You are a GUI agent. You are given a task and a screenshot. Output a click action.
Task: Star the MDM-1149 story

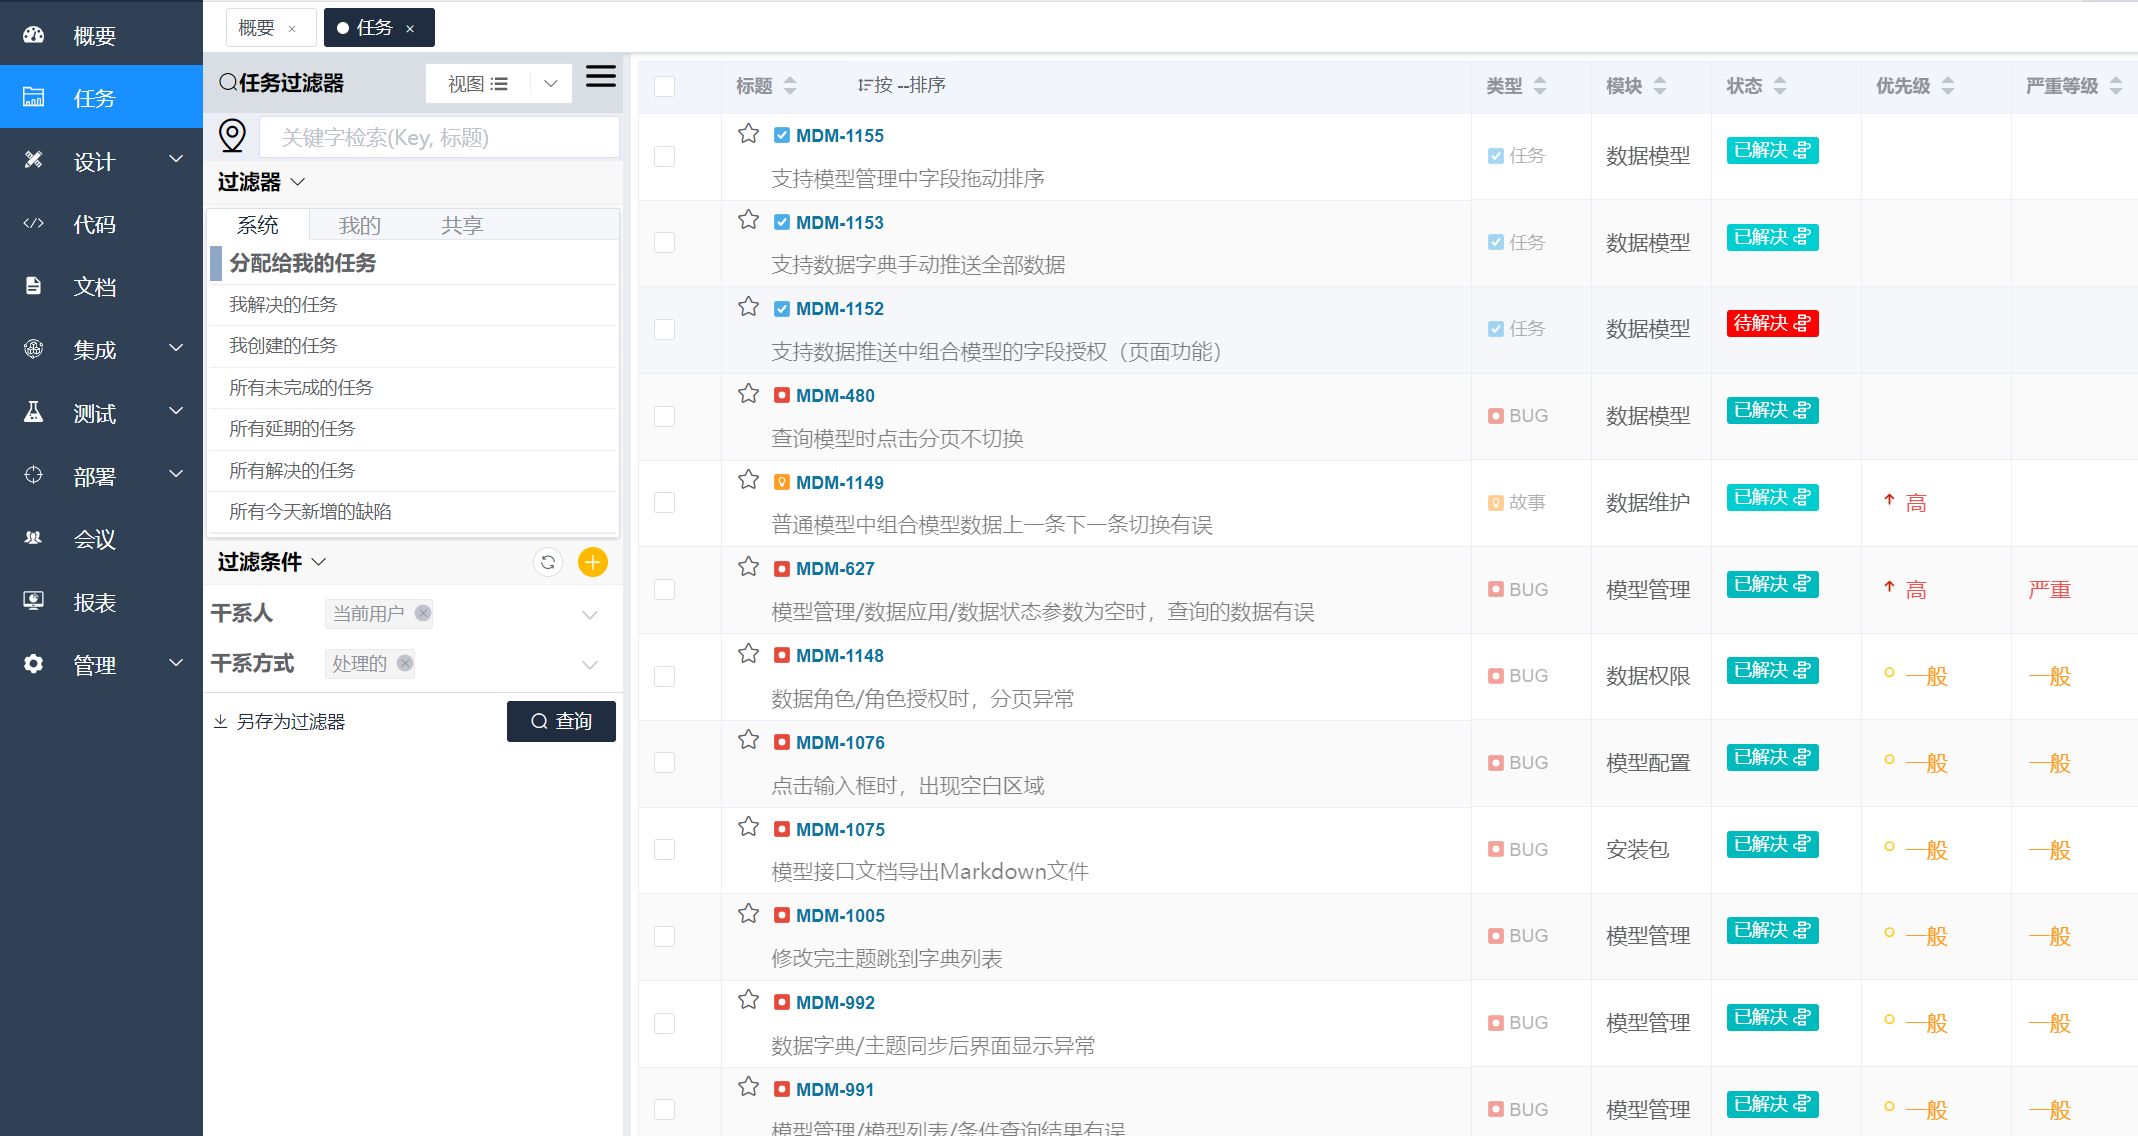[x=748, y=480]
